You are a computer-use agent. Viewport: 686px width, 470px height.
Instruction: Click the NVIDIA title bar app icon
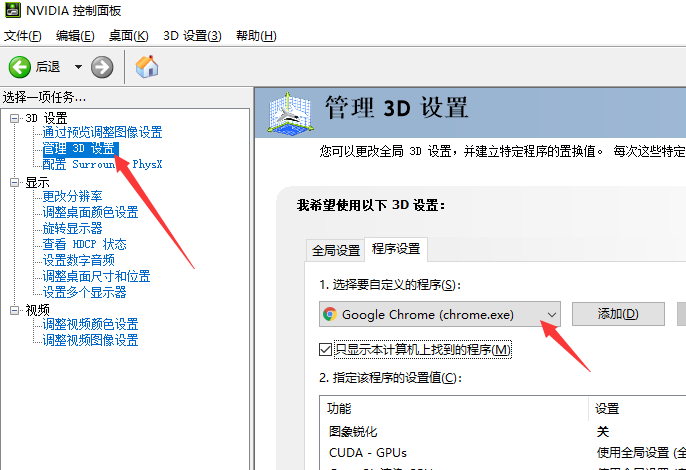coord(13,10)
